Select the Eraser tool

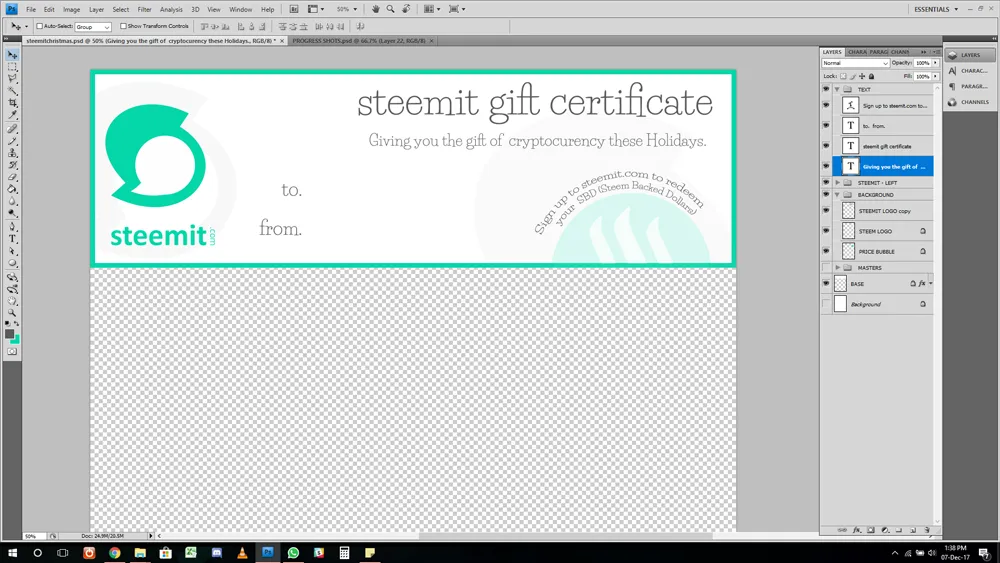pyautogui.click(x=12, y=178)
